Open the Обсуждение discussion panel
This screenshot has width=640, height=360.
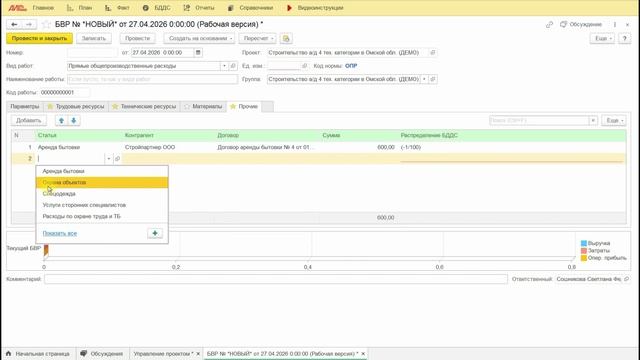pos(581,24)
